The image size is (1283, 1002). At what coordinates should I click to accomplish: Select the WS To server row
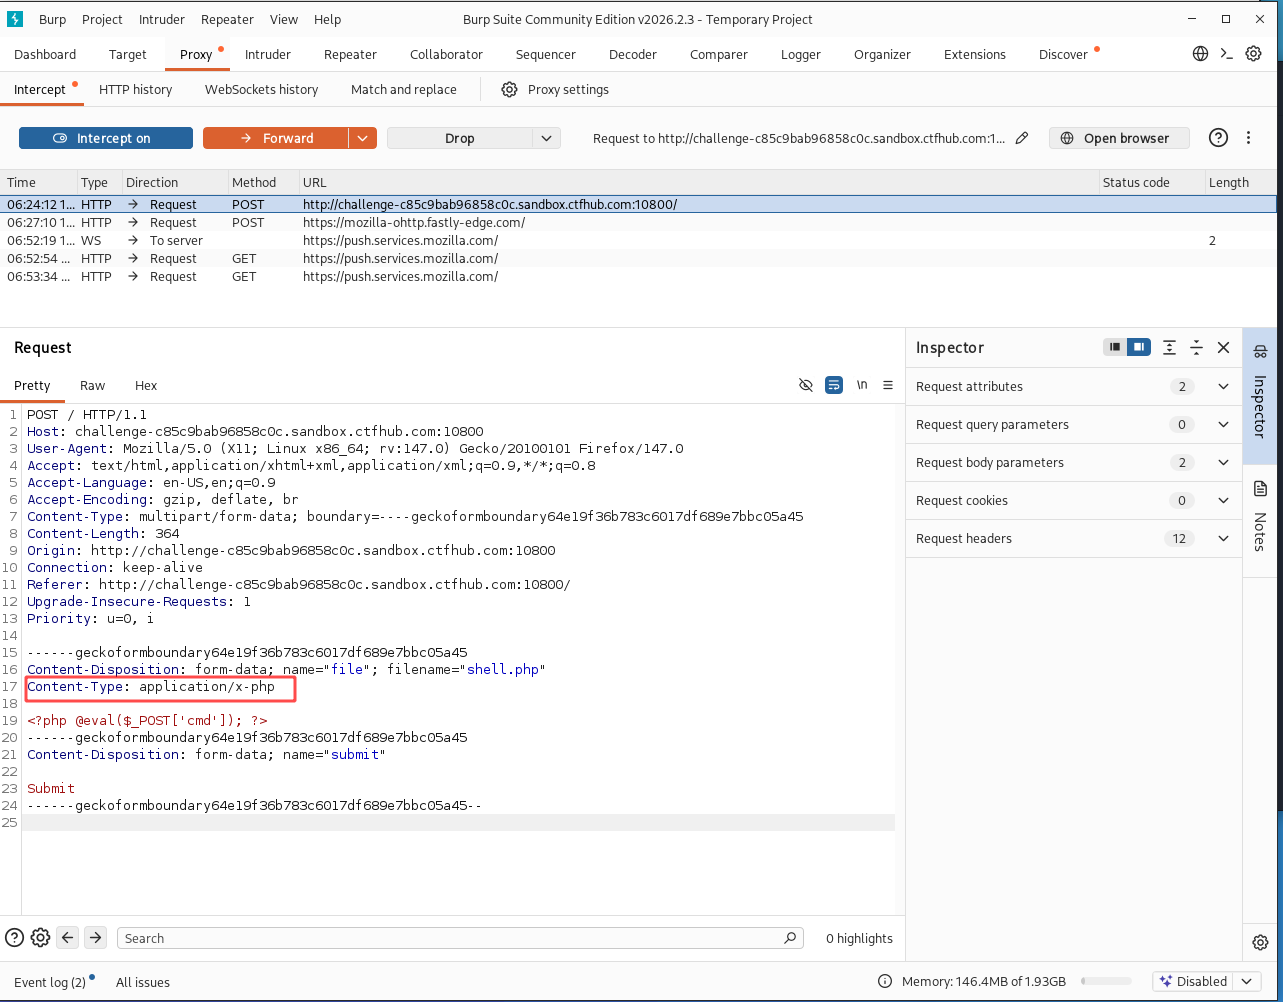pos(640,240)
